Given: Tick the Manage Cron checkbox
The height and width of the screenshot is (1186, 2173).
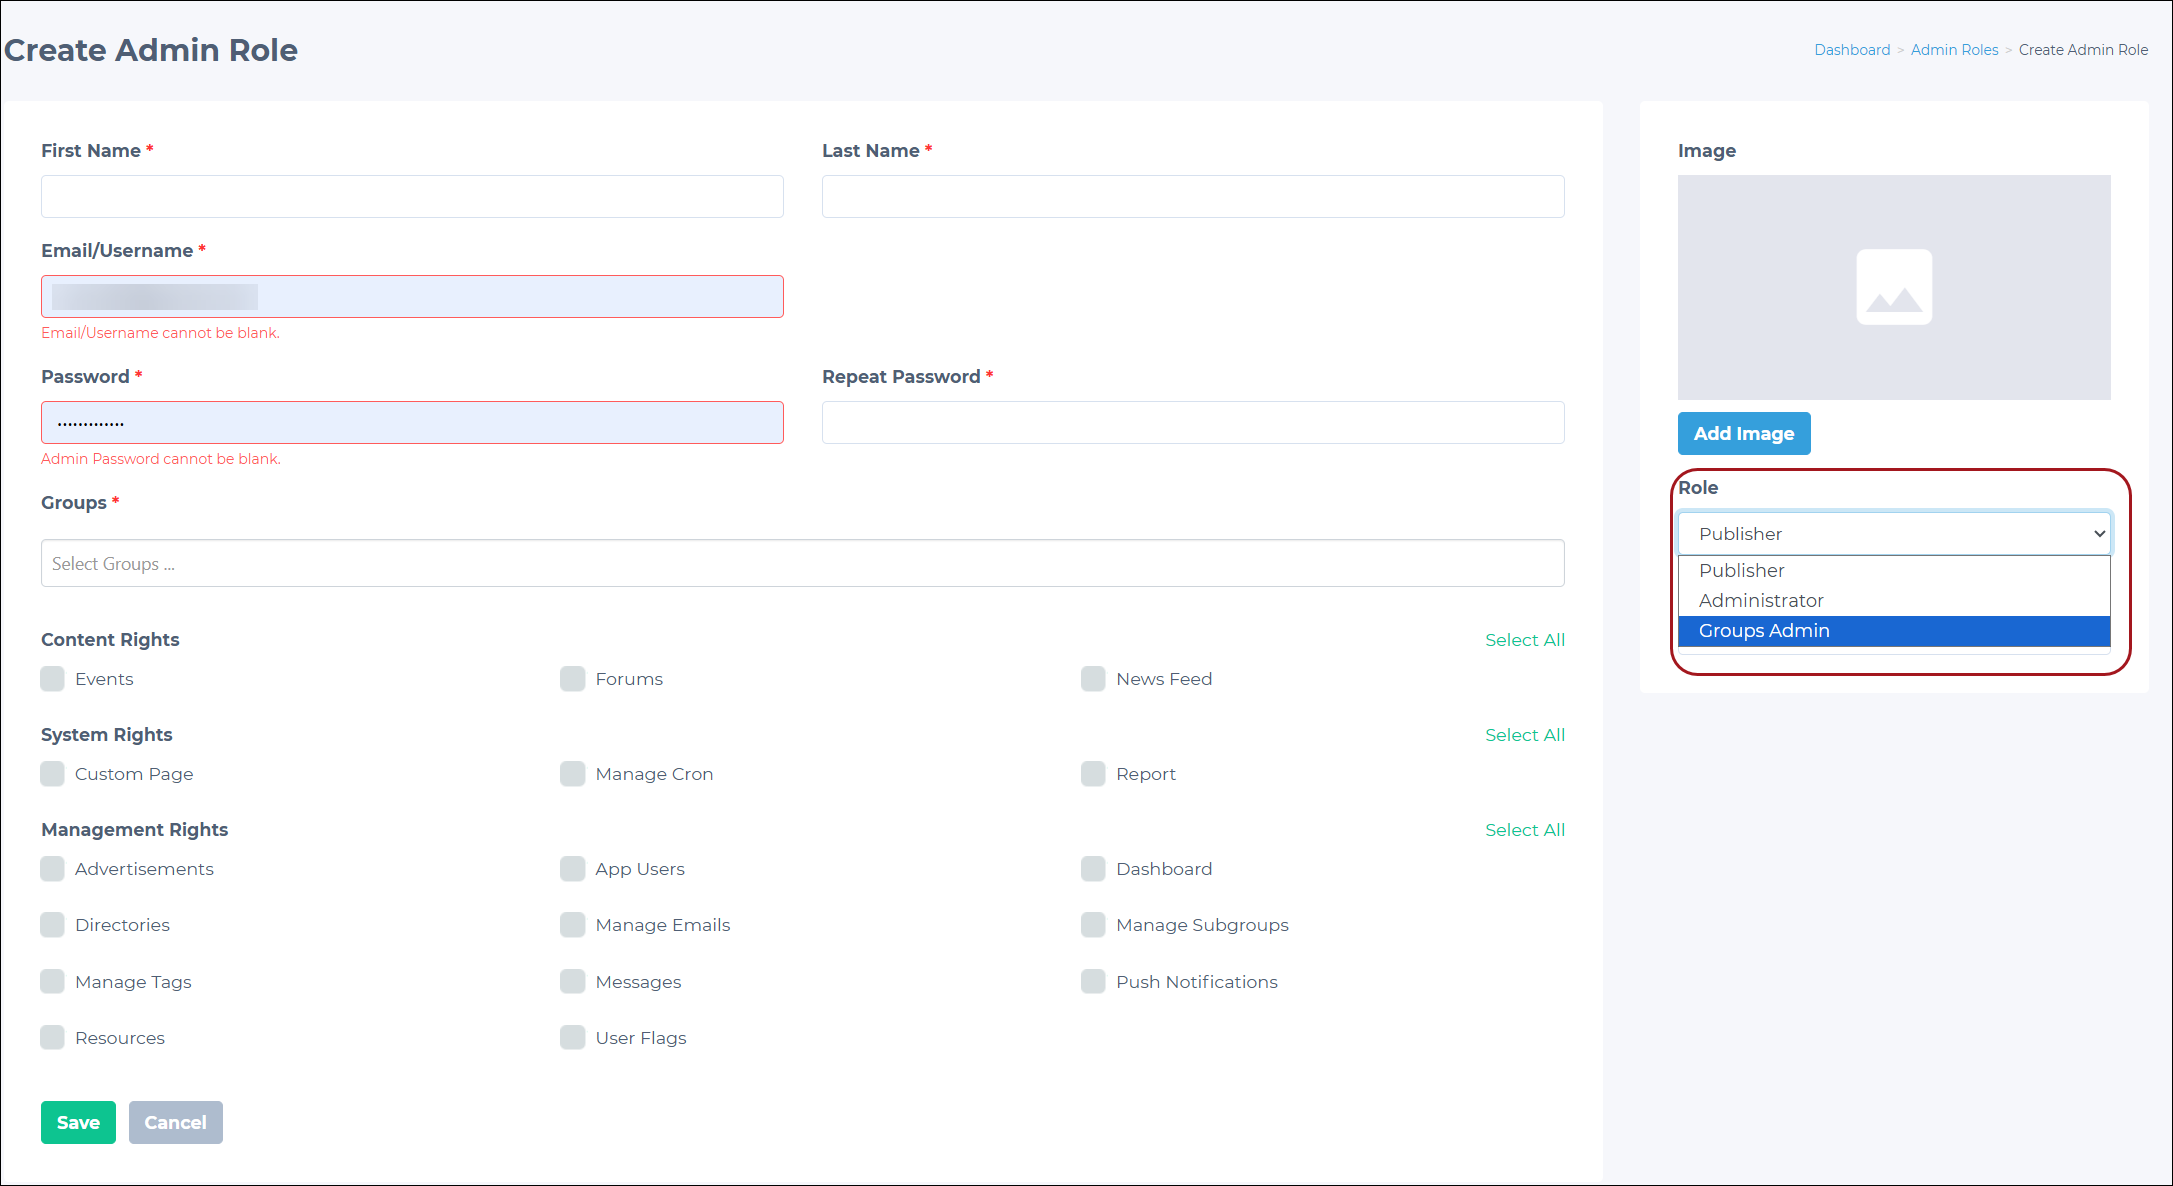Looking at the screenshot, I should 573,774.
